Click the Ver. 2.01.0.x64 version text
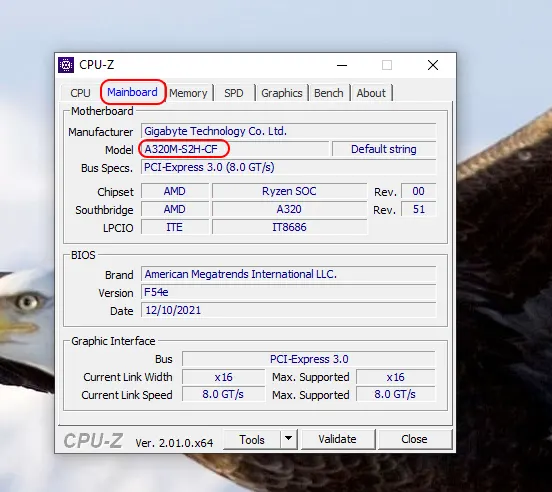This screenshot has height=492, width=552. pyautogui.click(x=174, y=442)
